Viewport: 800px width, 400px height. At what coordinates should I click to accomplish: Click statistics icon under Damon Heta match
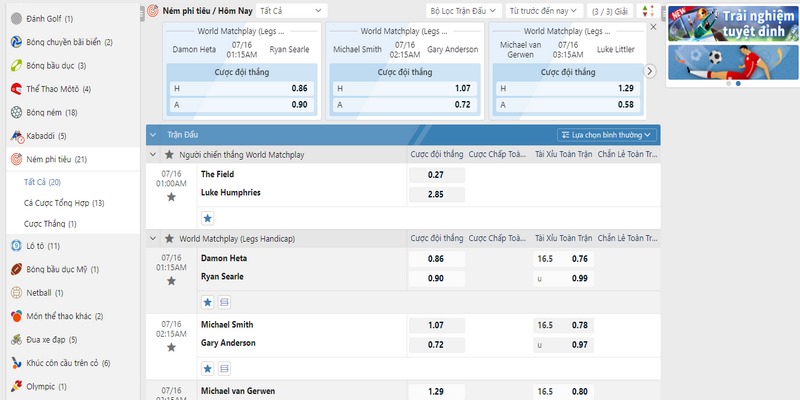pyautogui.click(x=224, y=301)
